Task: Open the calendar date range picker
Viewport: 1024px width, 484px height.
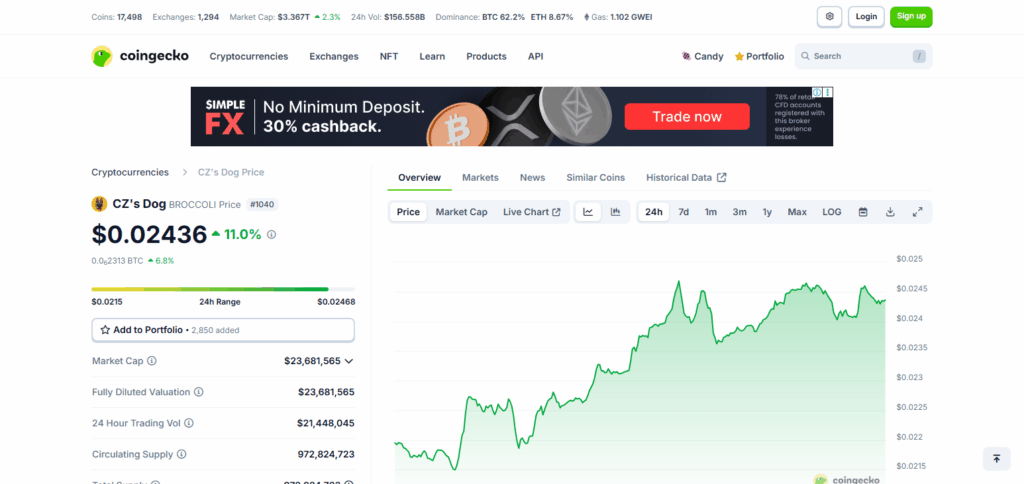Action: [863, 212]
